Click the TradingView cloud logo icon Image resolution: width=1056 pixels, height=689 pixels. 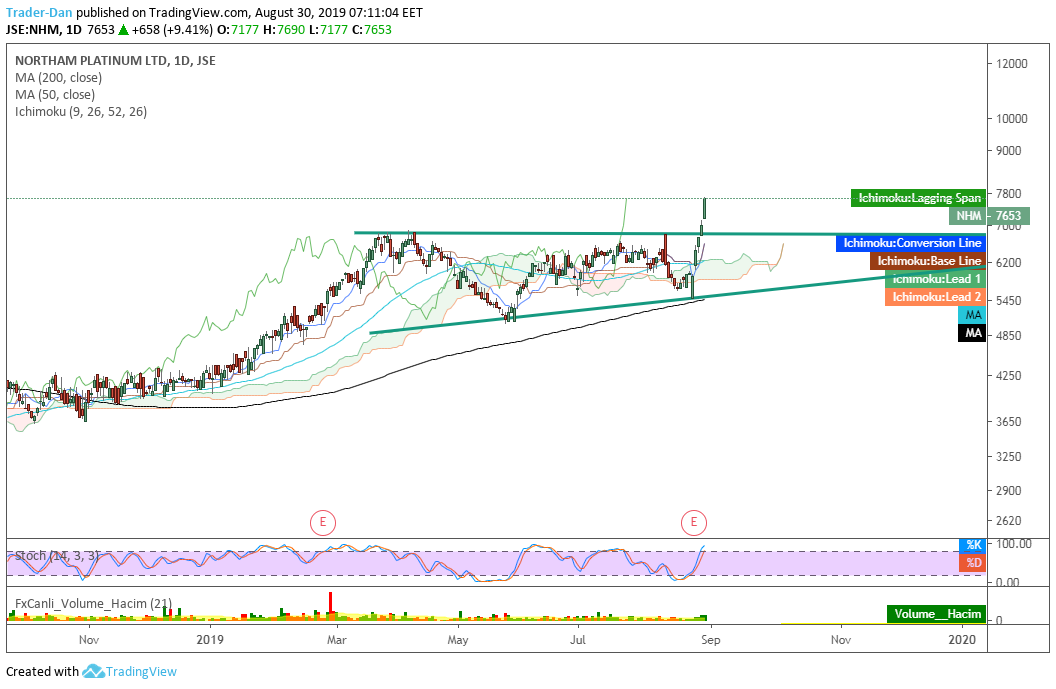[x=93, y=671]
